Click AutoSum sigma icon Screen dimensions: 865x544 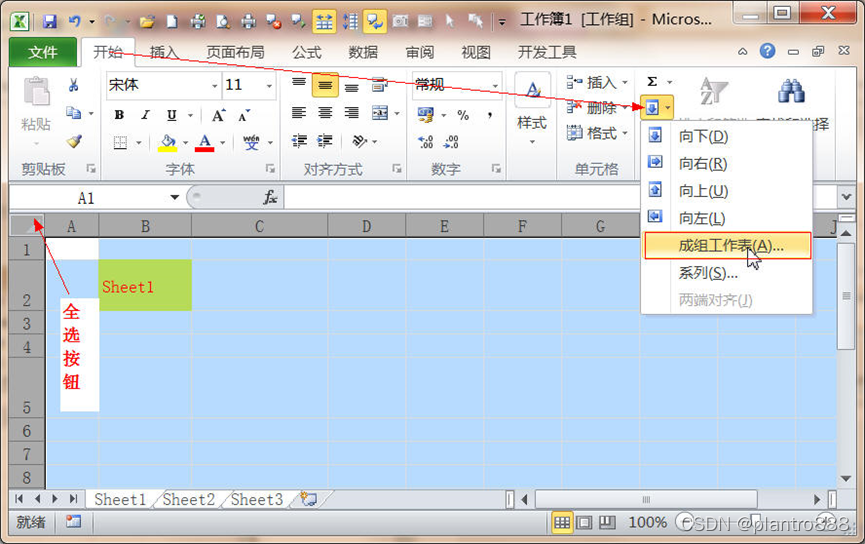[652, 82]
